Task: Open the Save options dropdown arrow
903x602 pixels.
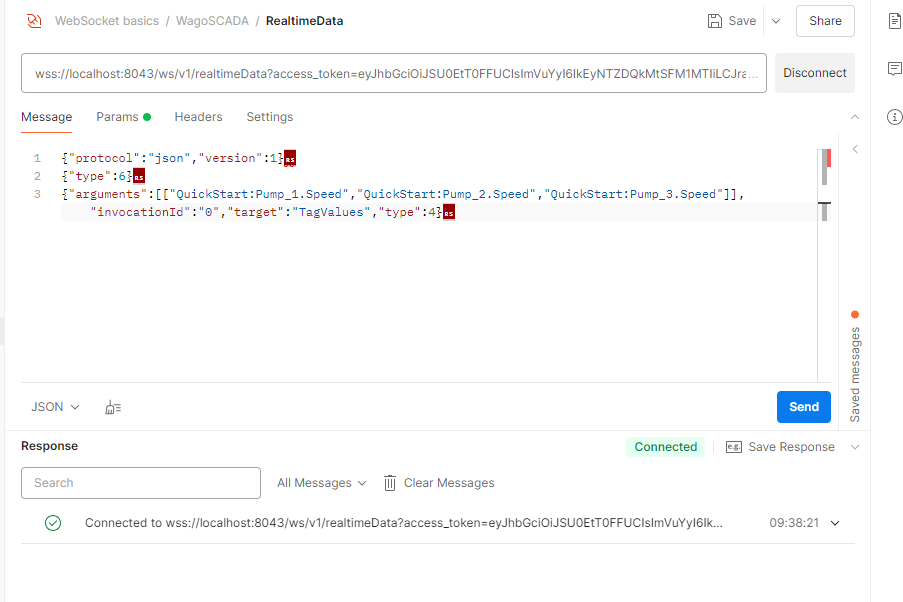Action: click(x=775, y=21)
